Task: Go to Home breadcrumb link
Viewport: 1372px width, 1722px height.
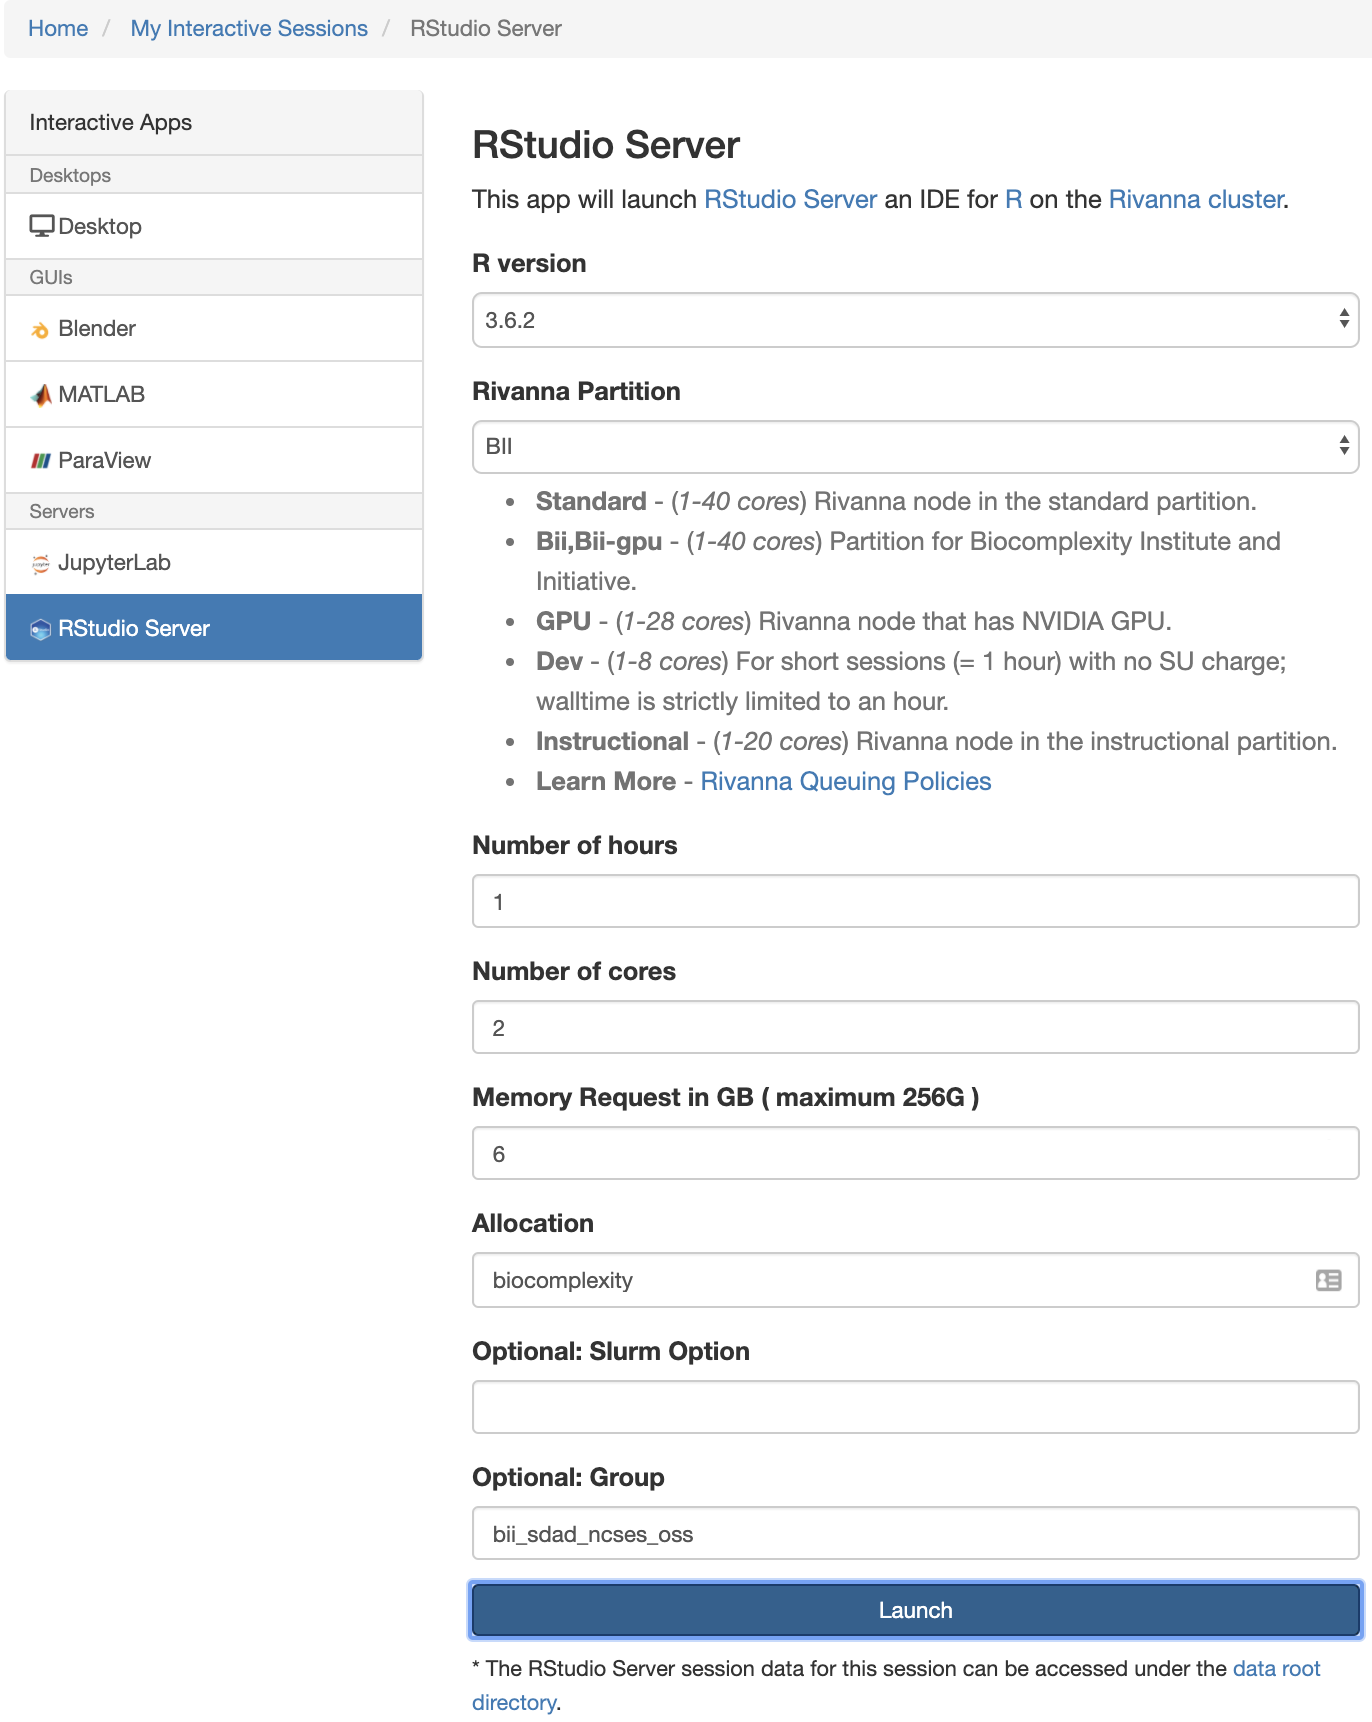Action: tap(58, 28)
